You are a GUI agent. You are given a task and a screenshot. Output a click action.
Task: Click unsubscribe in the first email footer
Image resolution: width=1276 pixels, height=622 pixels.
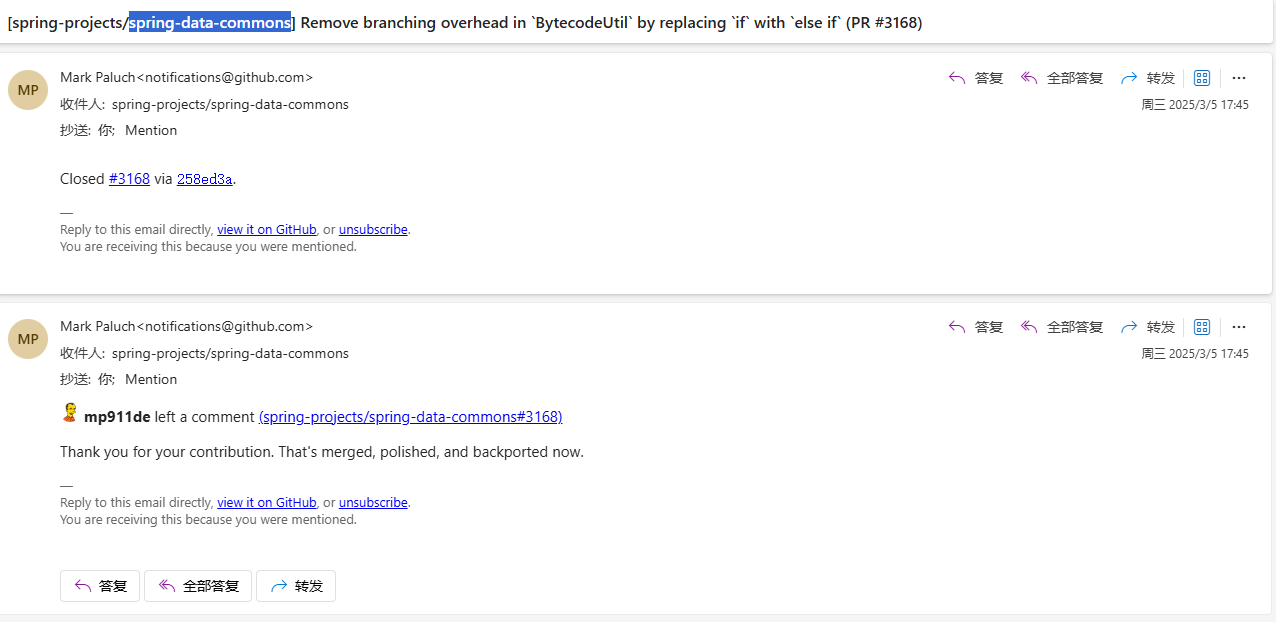coord(373,229)
